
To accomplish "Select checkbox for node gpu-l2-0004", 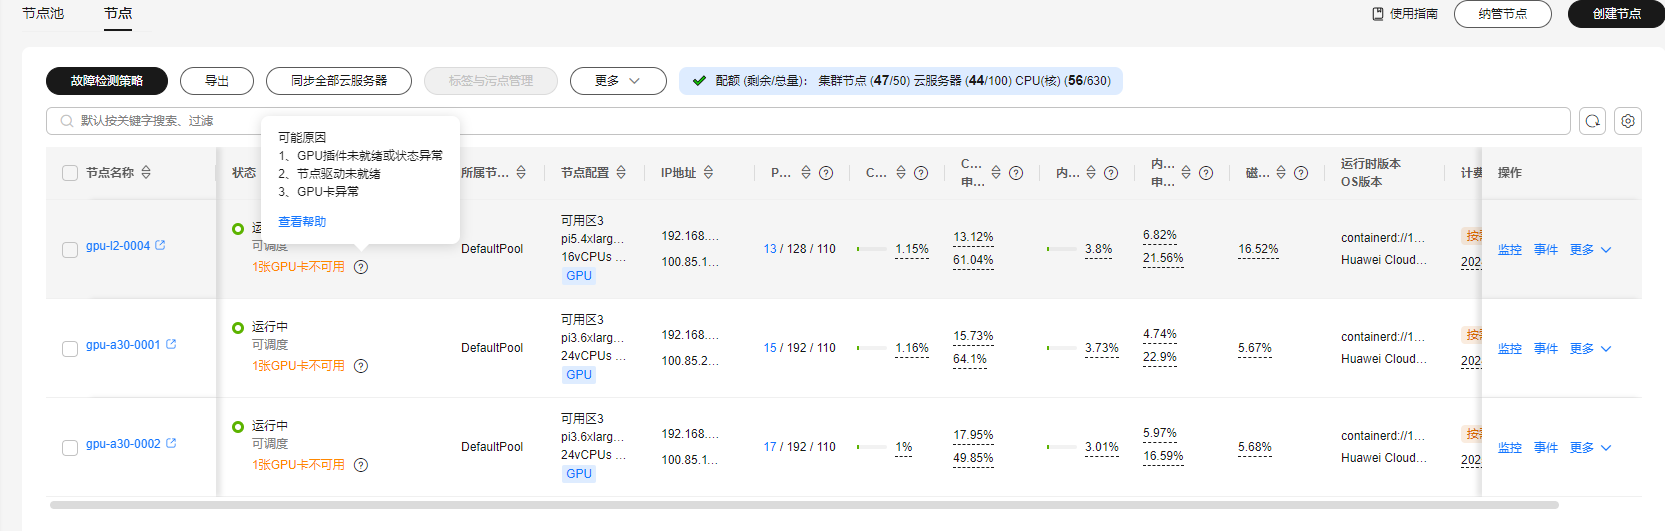I will tap(70, 249).
